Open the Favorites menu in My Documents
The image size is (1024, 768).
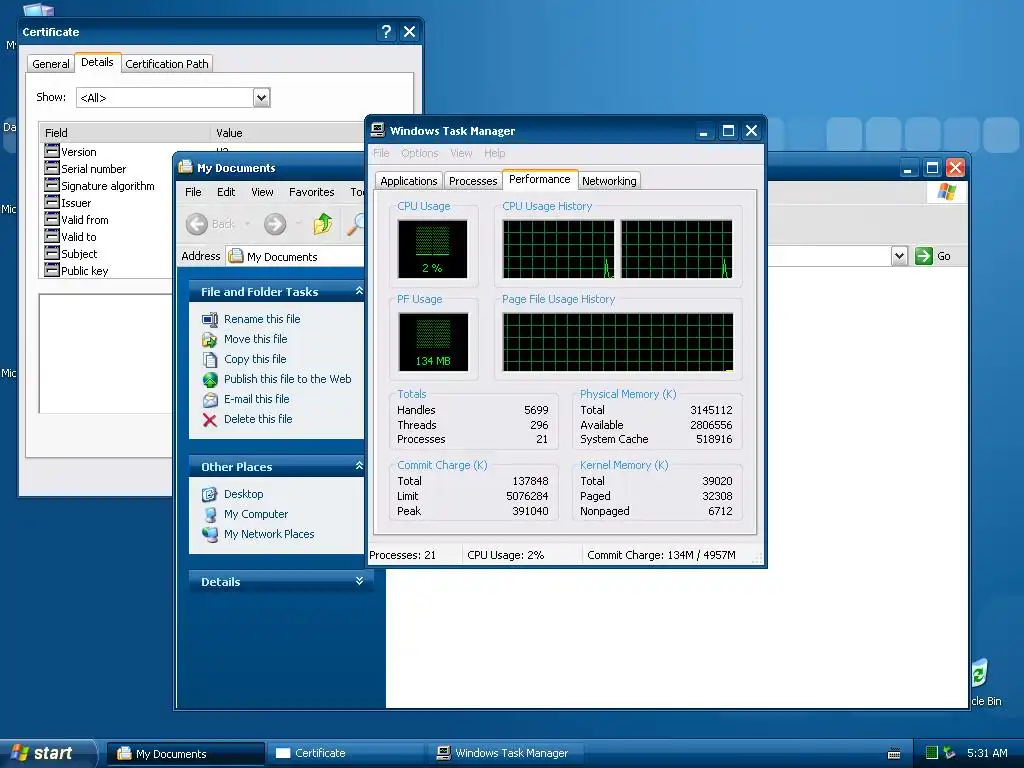312,192
